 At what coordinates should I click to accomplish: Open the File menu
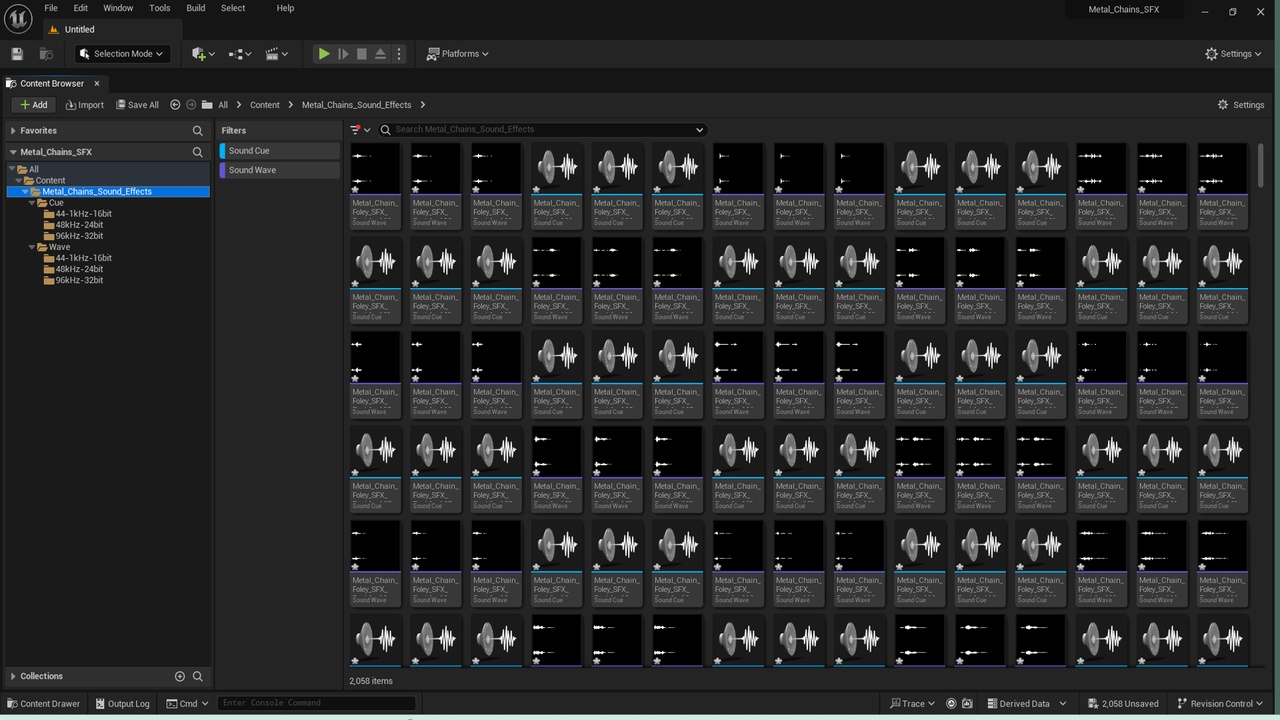coord(51,8)
